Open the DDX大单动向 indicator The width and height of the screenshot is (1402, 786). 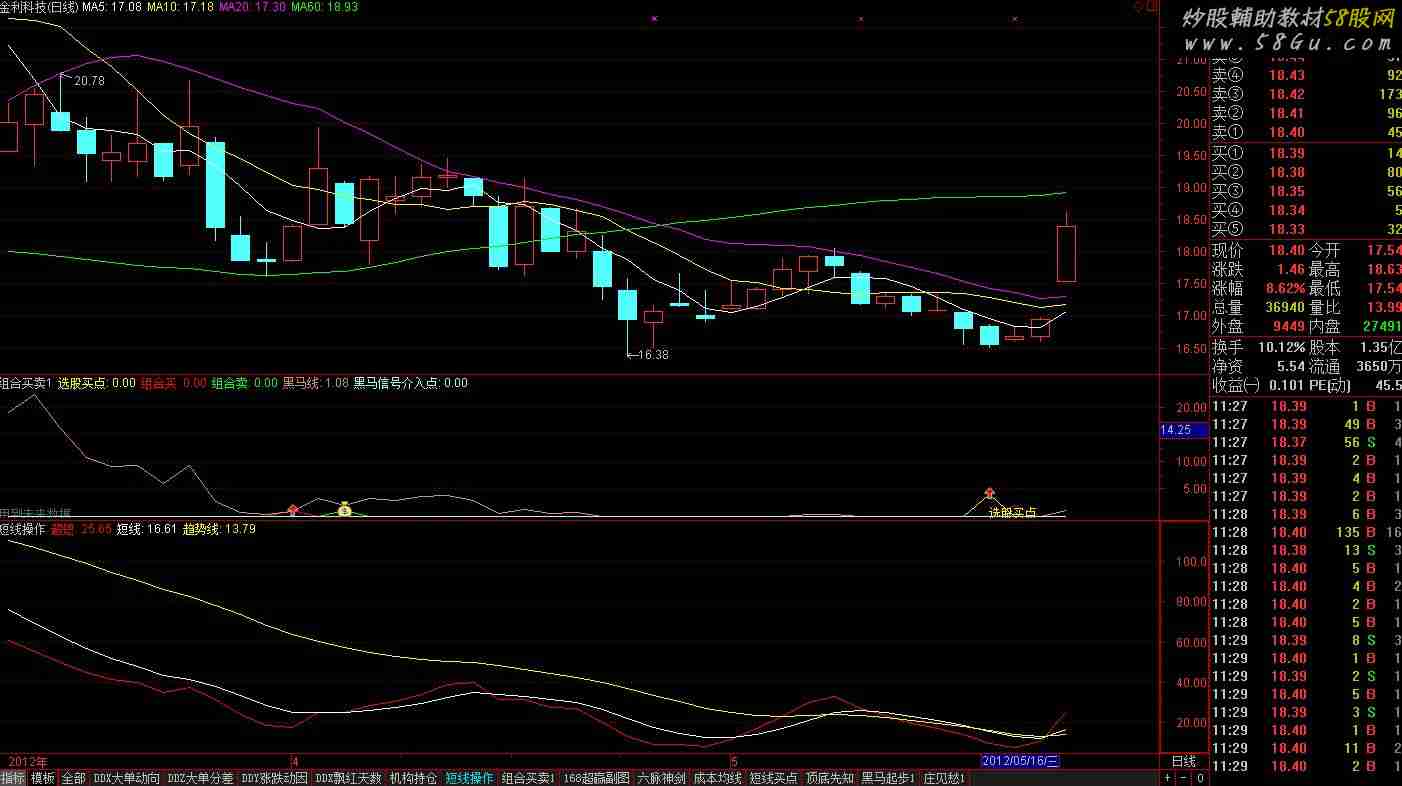tap(126, 778)
